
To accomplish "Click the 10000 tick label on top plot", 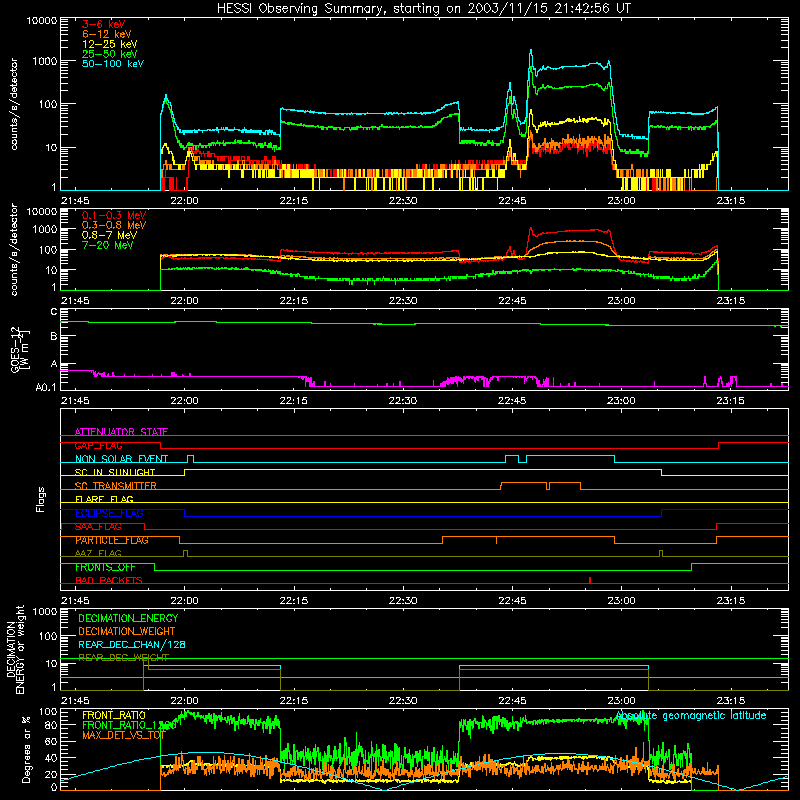I will 42,21.
